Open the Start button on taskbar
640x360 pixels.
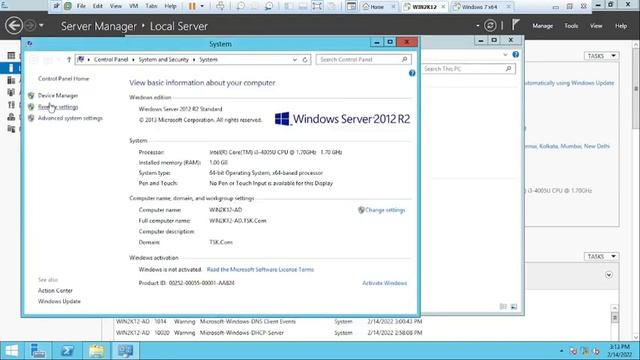tap(12, 351)
